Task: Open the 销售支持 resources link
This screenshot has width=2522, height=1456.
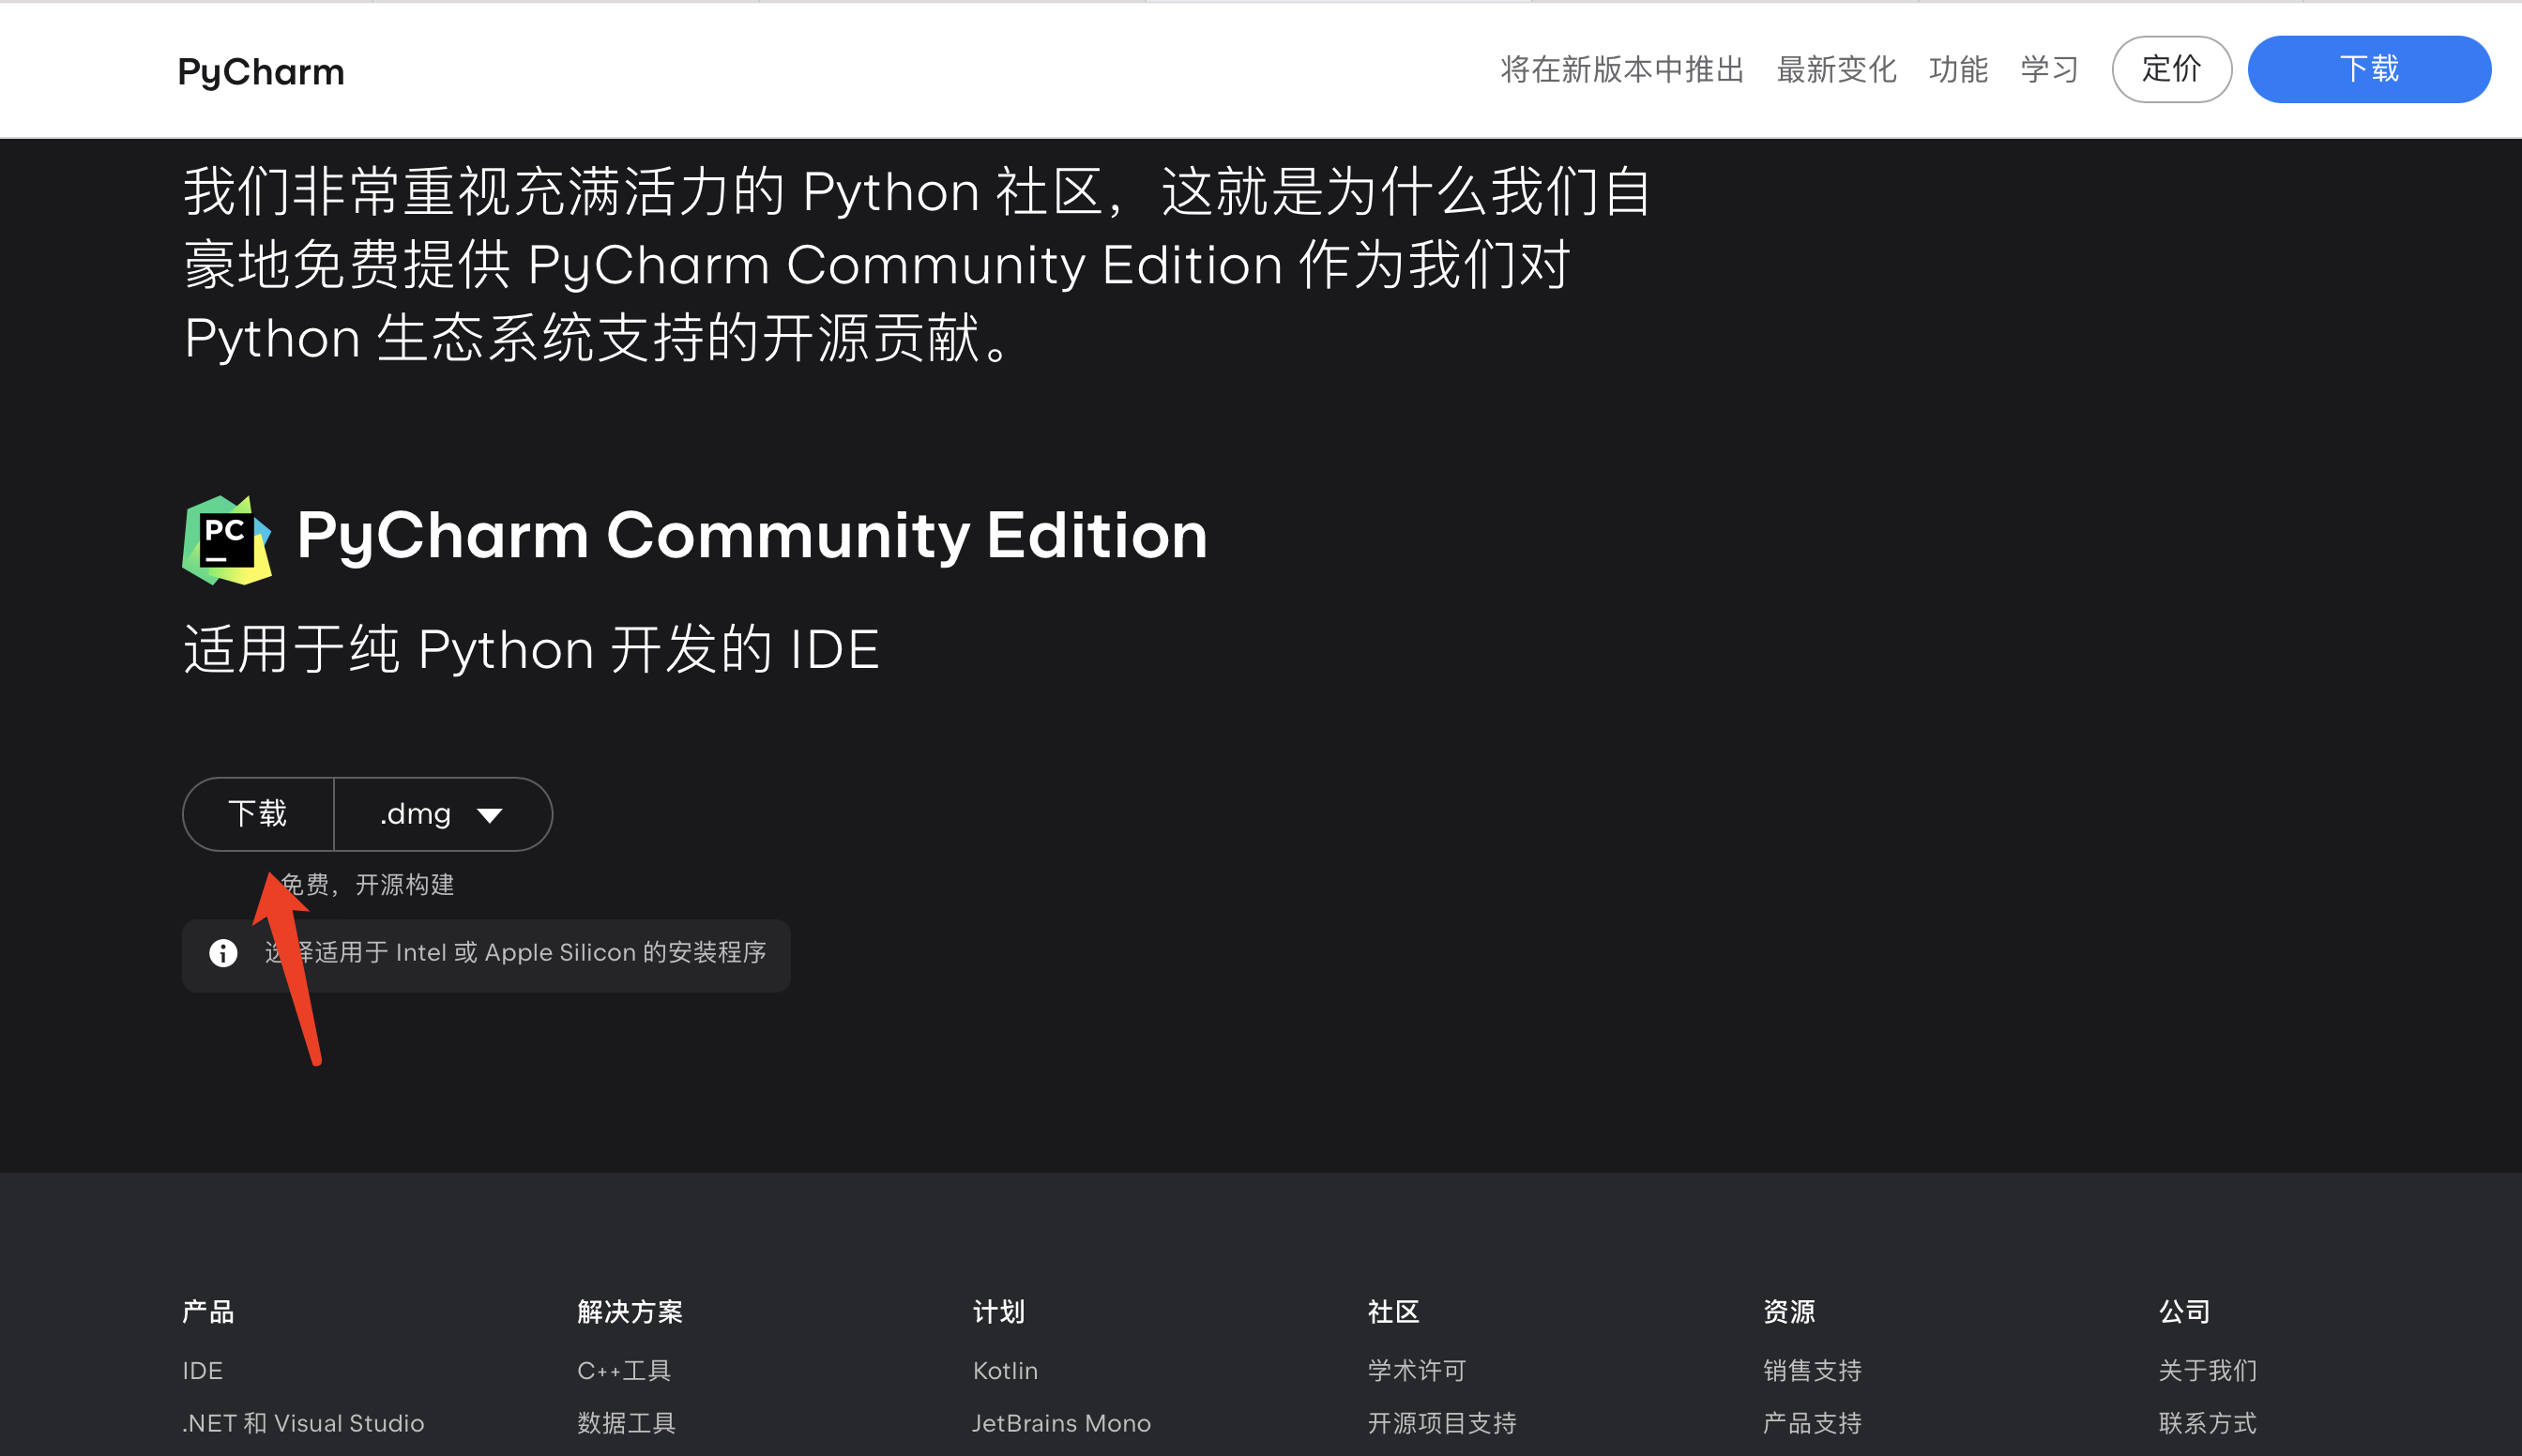Action: pos(1812,1370)
